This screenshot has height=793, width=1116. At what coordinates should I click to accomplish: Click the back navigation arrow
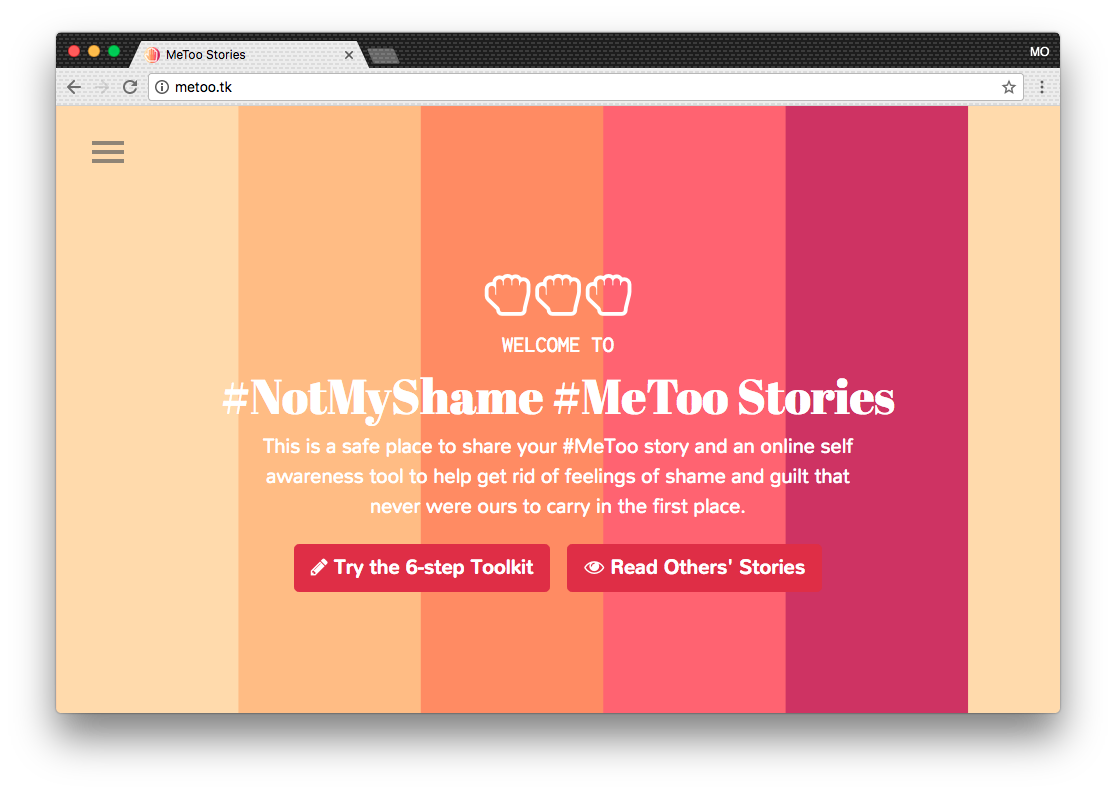pos(74,87)
